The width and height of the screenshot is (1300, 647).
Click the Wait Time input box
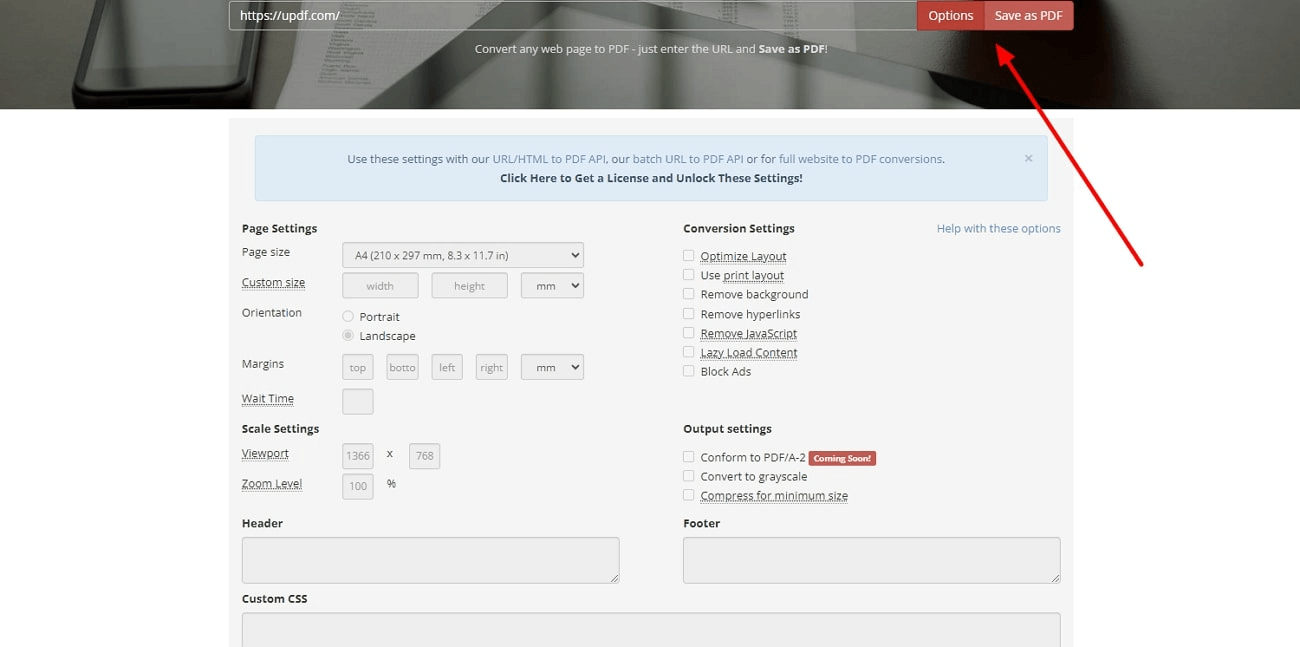click(x=358, y=401)
